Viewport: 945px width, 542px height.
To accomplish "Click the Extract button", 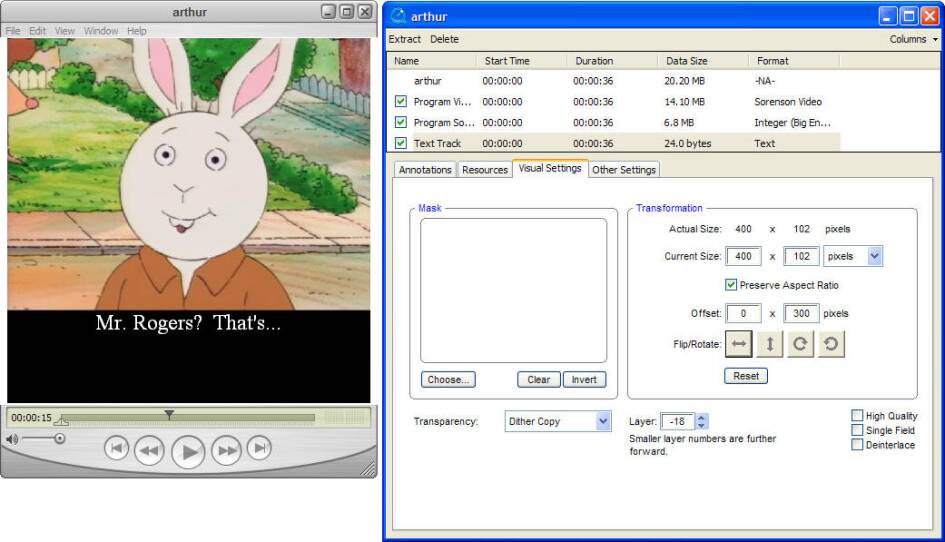I will click(x=404, y=39).
